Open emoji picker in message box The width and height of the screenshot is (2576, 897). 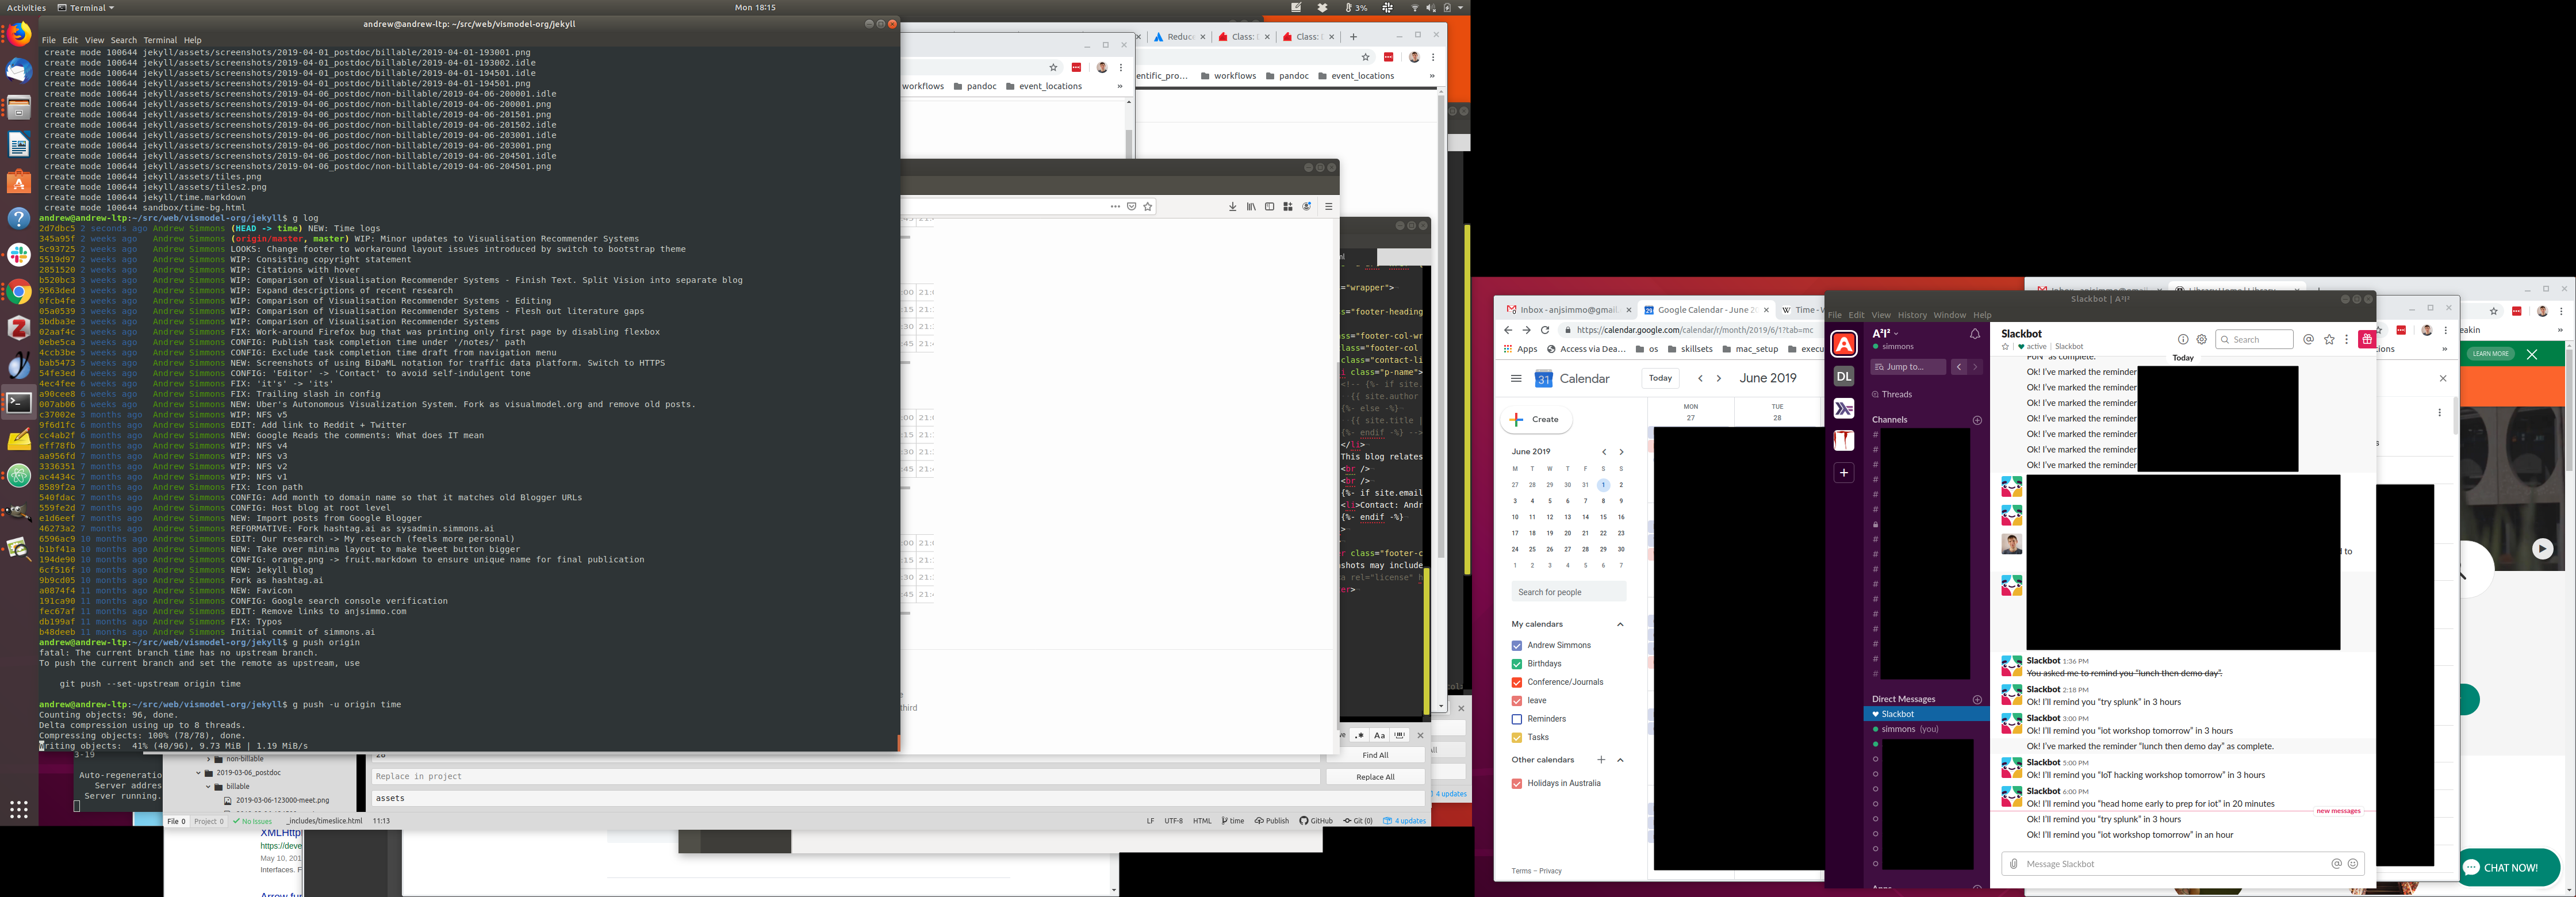click(x=2352, y=864)
